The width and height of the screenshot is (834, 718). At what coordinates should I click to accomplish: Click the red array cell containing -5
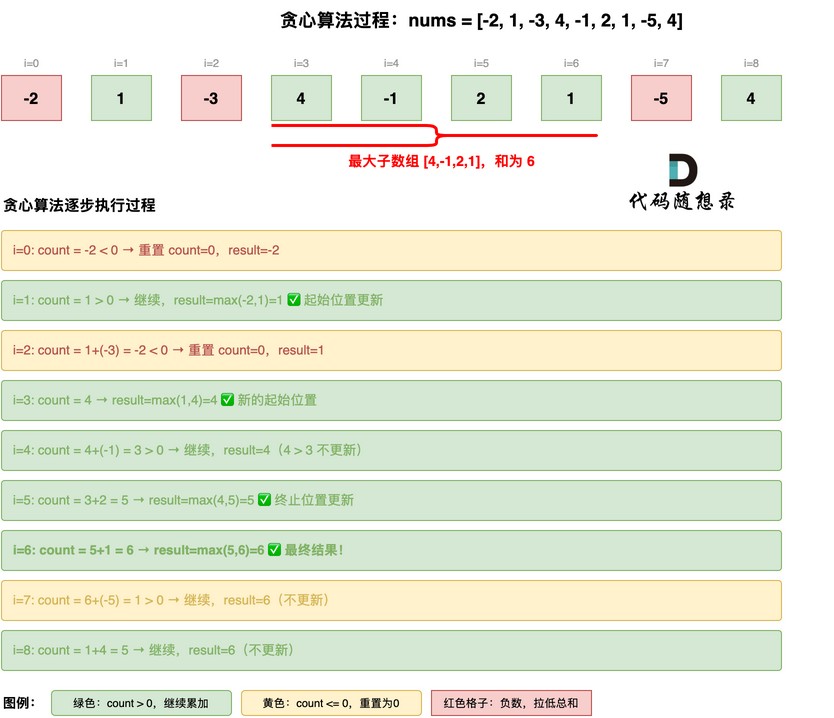[661, 99]
